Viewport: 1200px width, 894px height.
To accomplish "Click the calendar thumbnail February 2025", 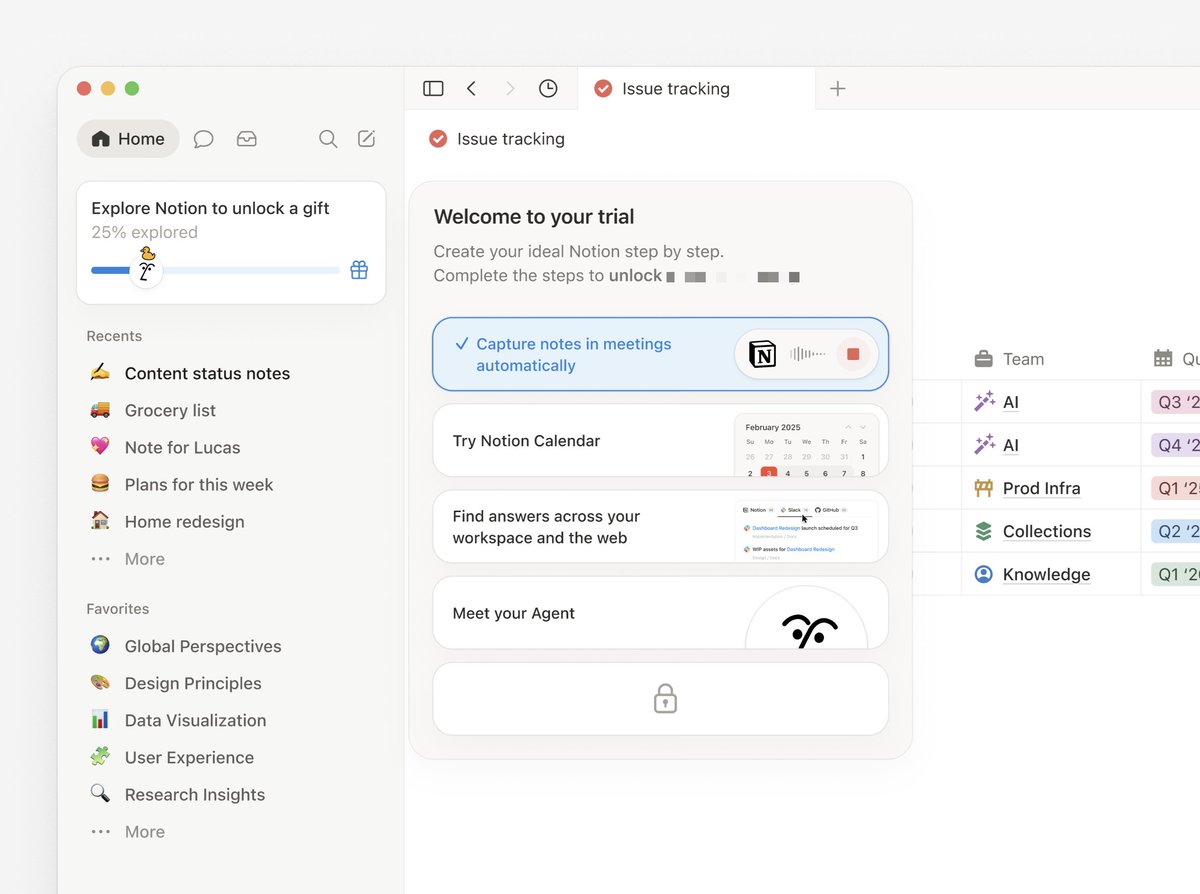I will [806, 446].
